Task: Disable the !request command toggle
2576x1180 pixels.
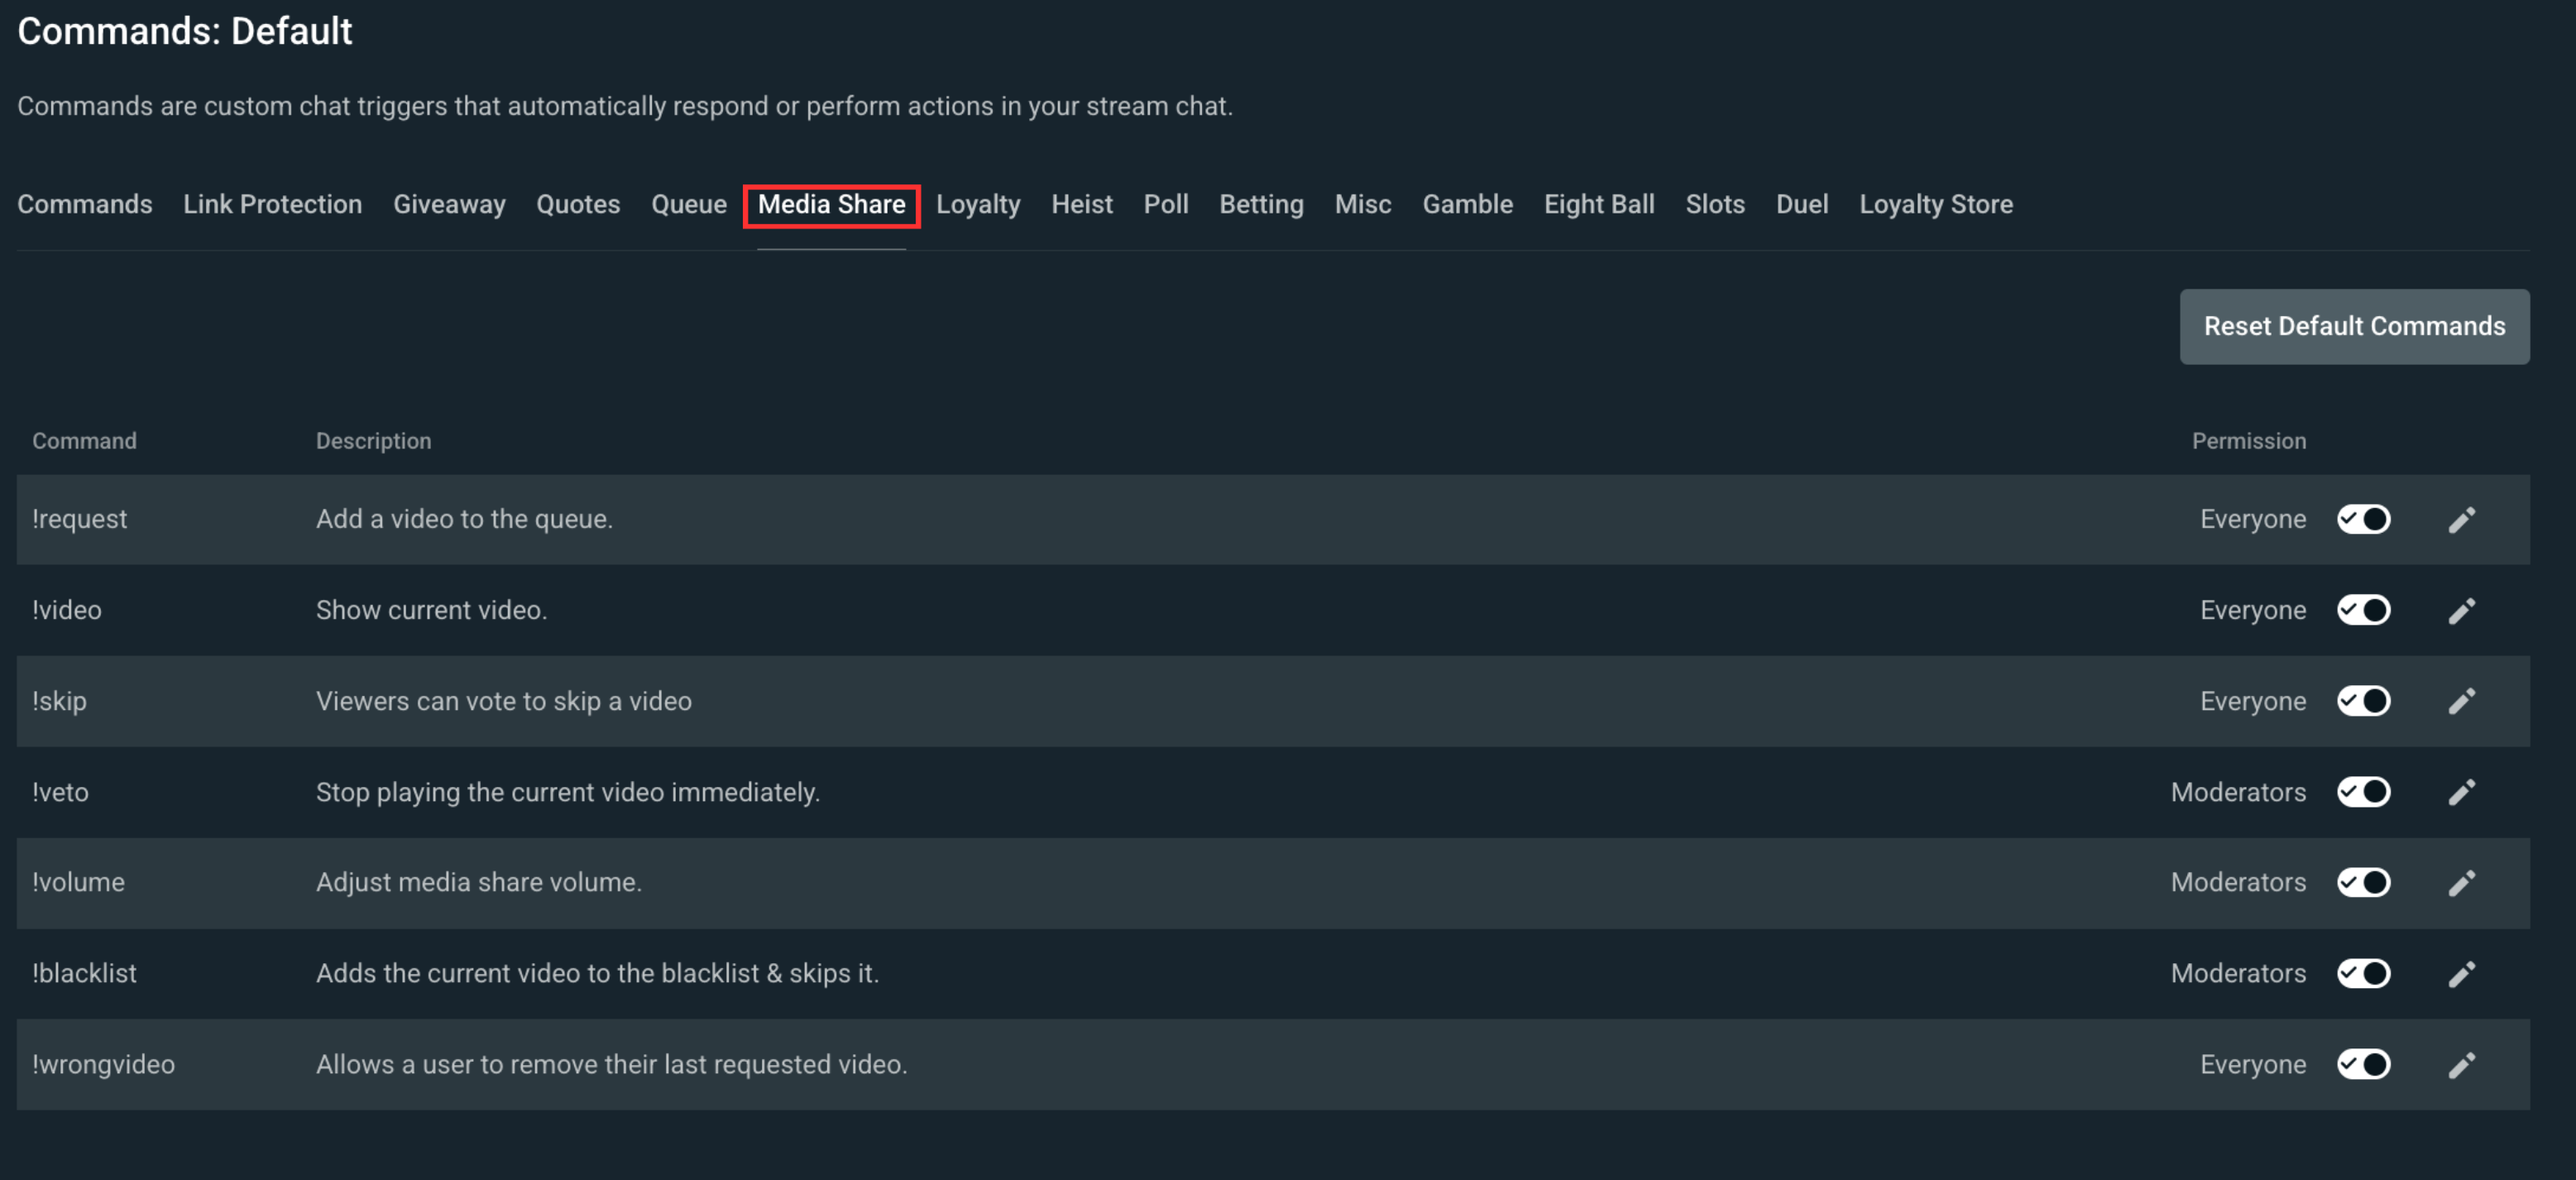Action: point(2363,520)
